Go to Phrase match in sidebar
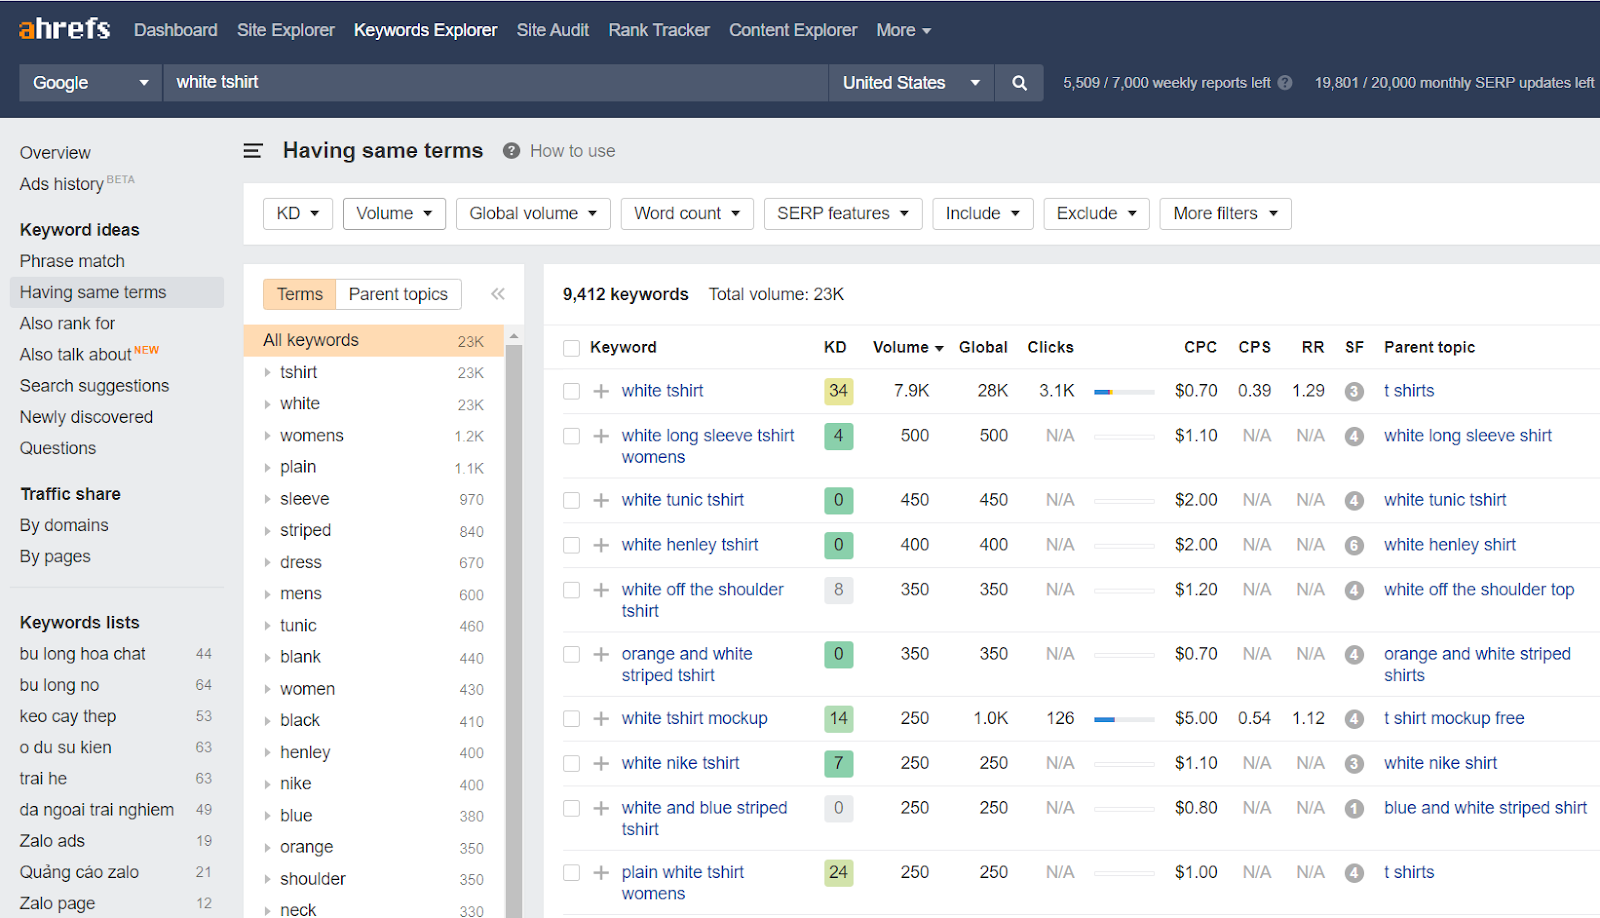This screenshot has width=1600, height=918. tap(72, 261)
